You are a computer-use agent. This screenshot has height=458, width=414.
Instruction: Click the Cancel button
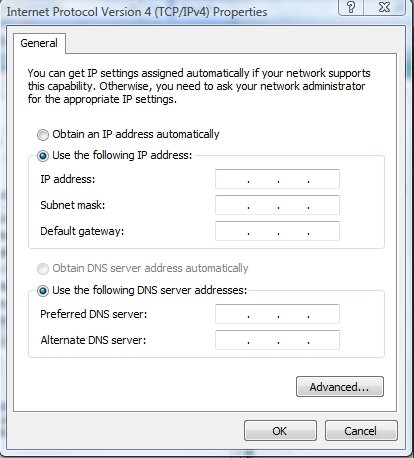(x=361, y=431)
